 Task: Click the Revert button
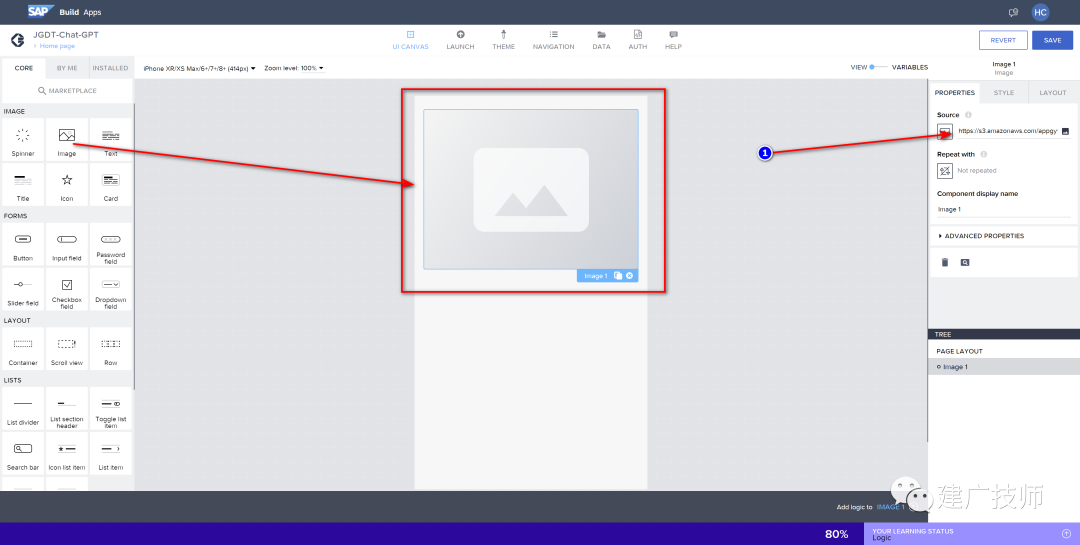pyautogui.click(x=1003, y=40)
